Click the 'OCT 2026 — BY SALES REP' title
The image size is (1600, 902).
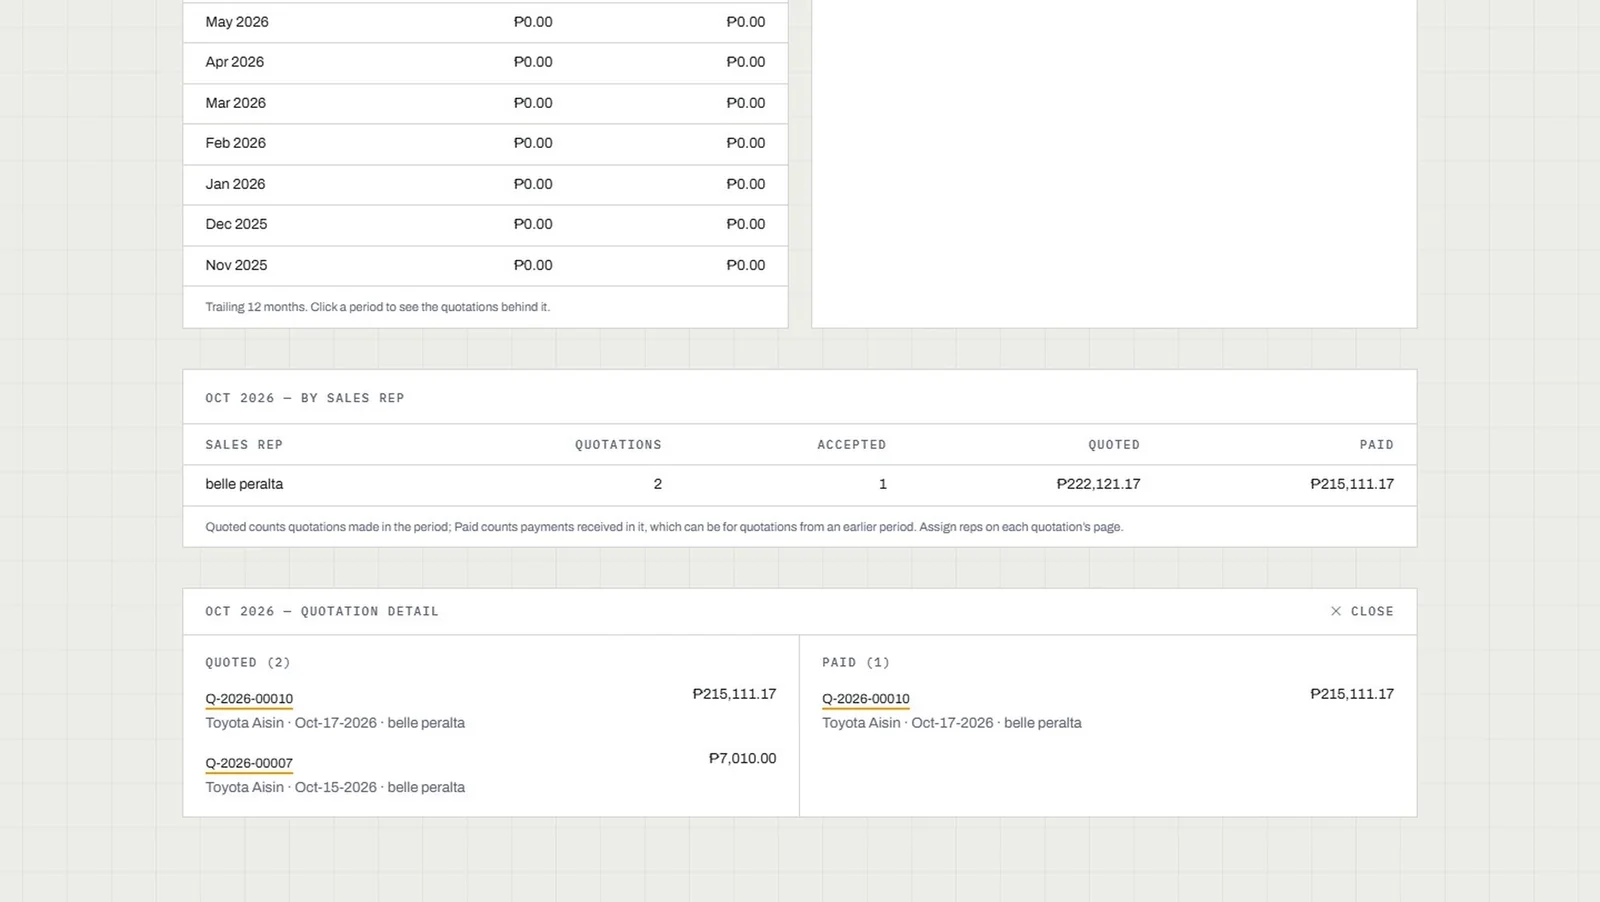coord(305,398)
